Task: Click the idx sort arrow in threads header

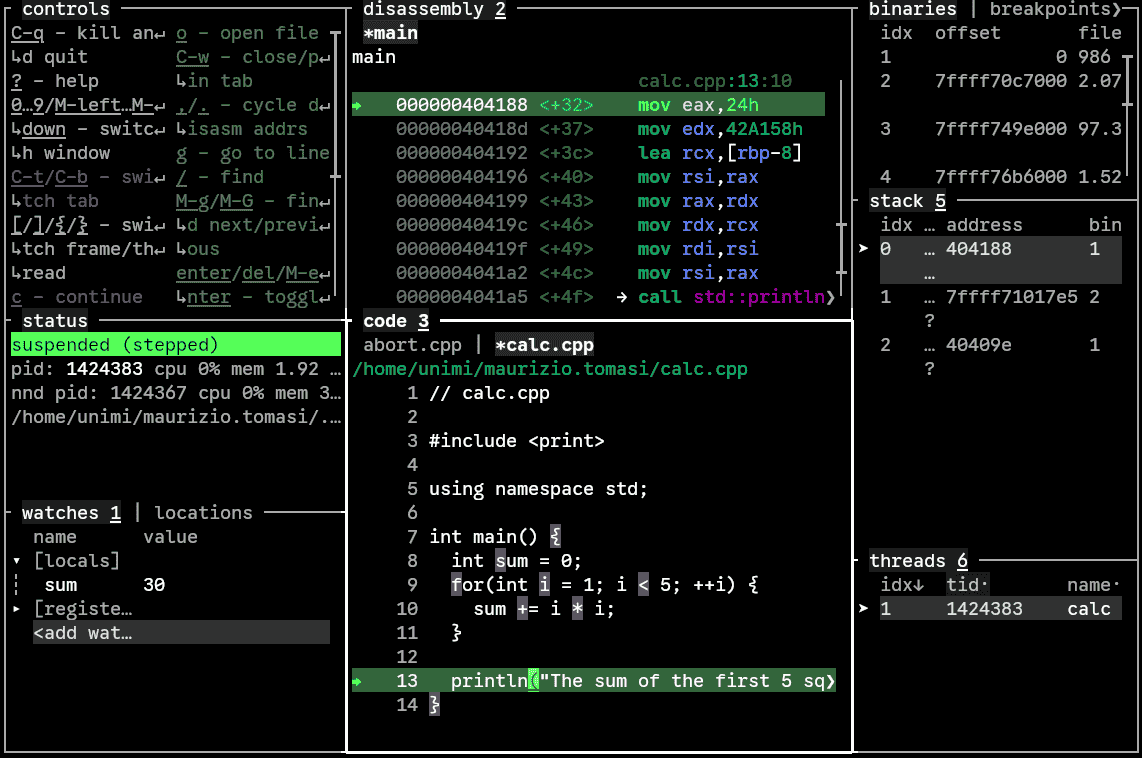Action: coord(919,585)
